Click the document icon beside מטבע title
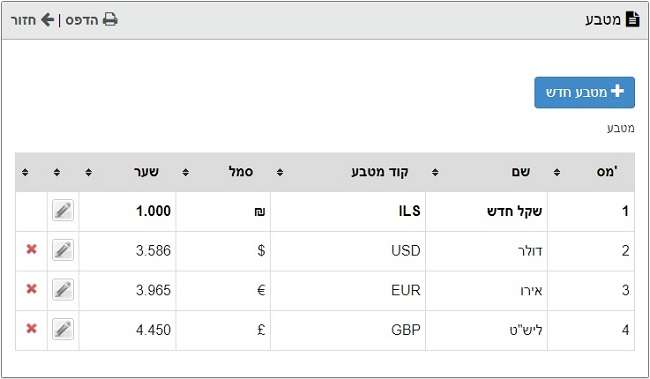 click(x=633, y=19)
